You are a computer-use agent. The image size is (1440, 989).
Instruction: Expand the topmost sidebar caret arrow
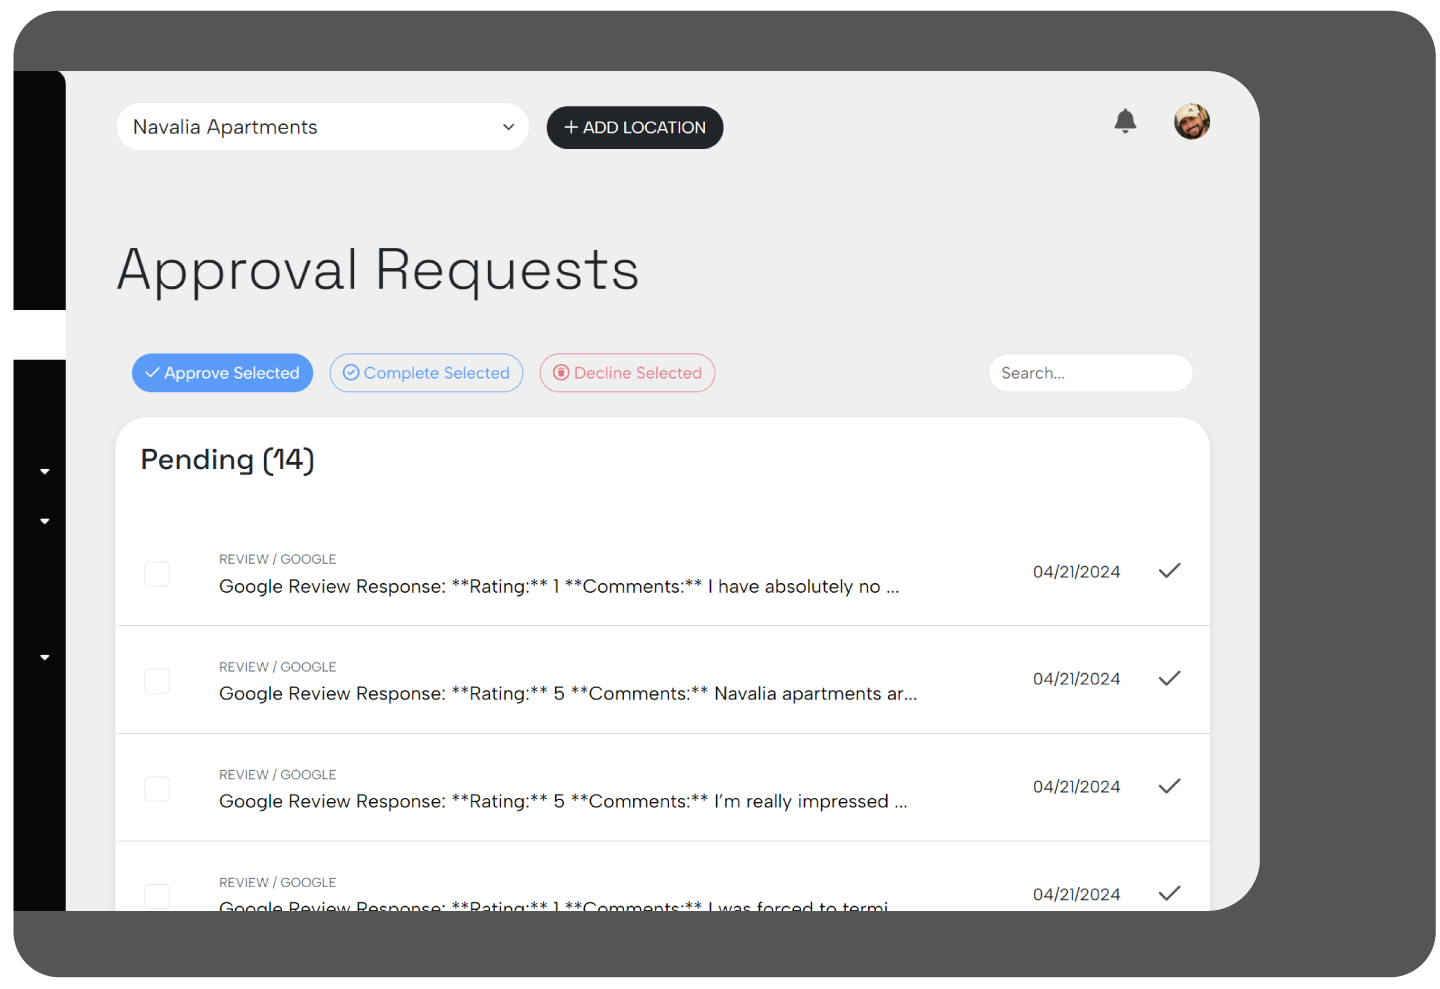45,471
